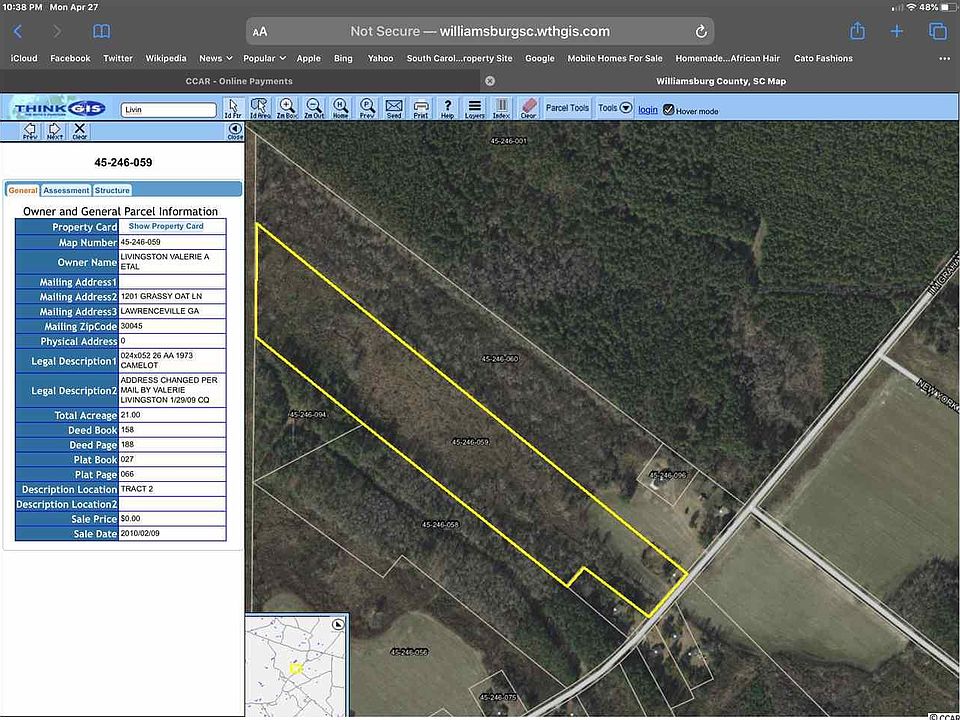Expand the Tools dropdown
Image resolution: width=960 pixels, height=720 pixels.
coord(615,108)
